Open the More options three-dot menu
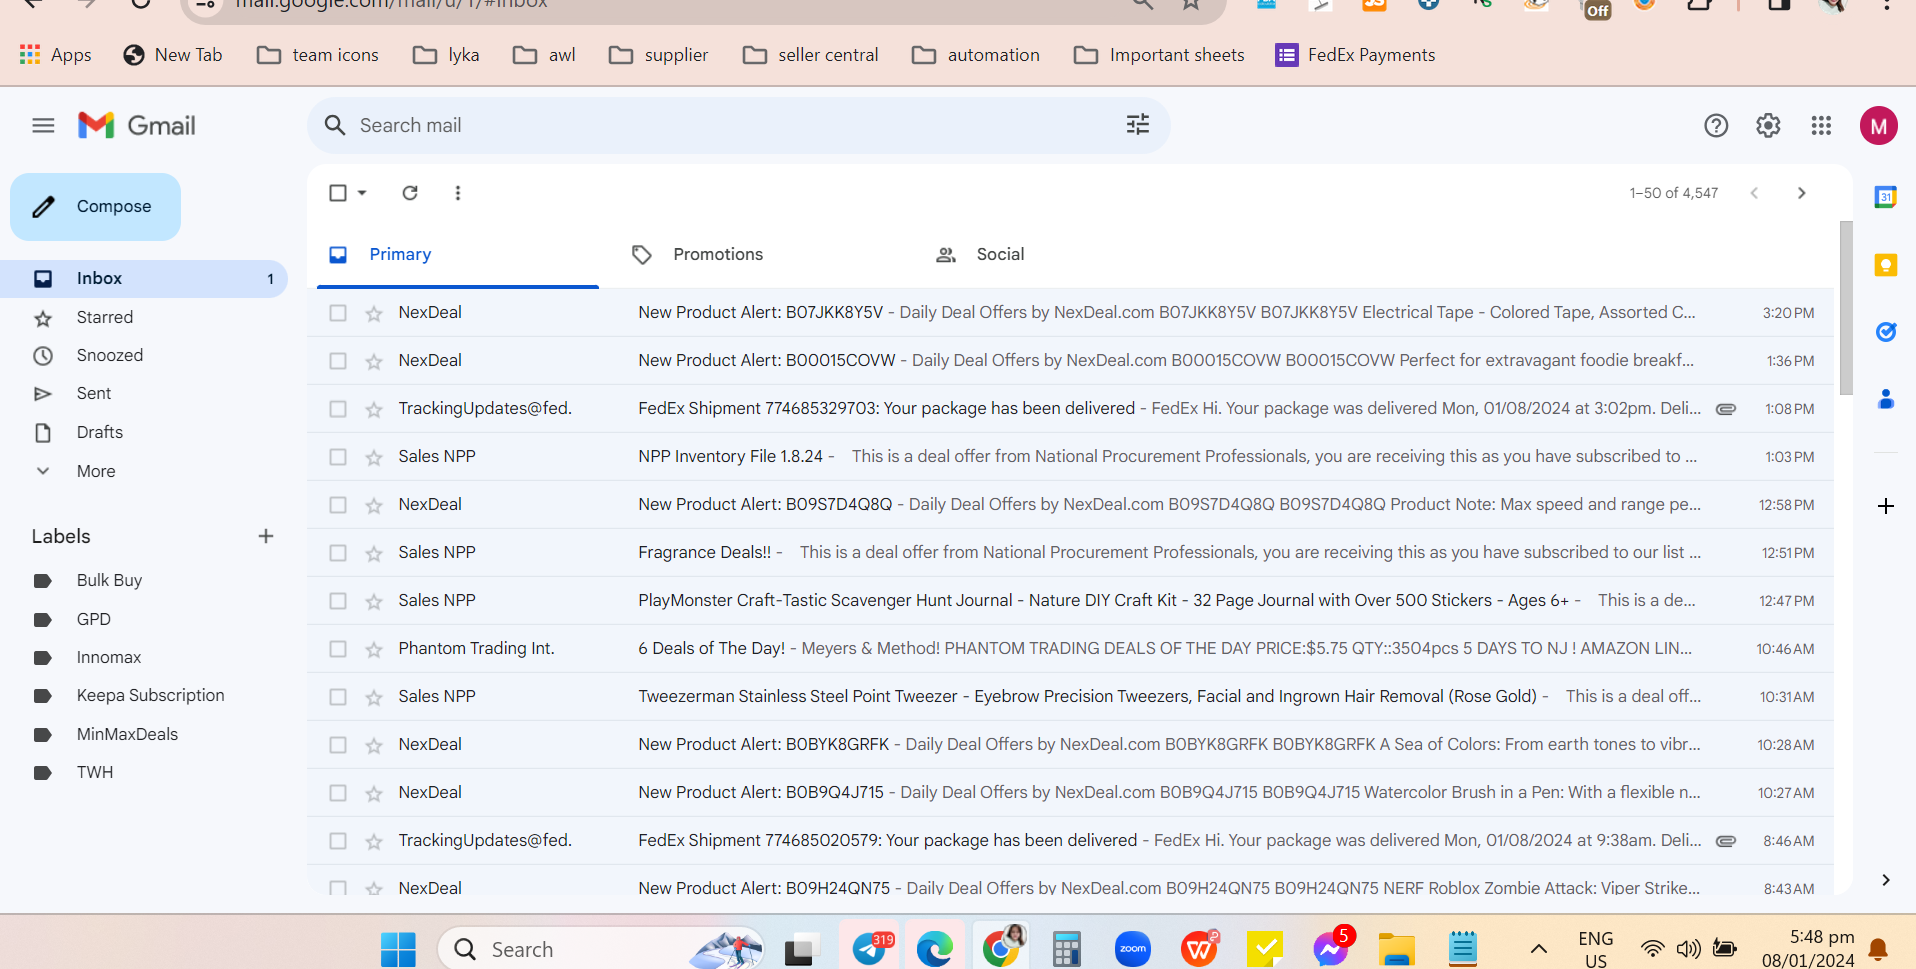 point(458,193)
